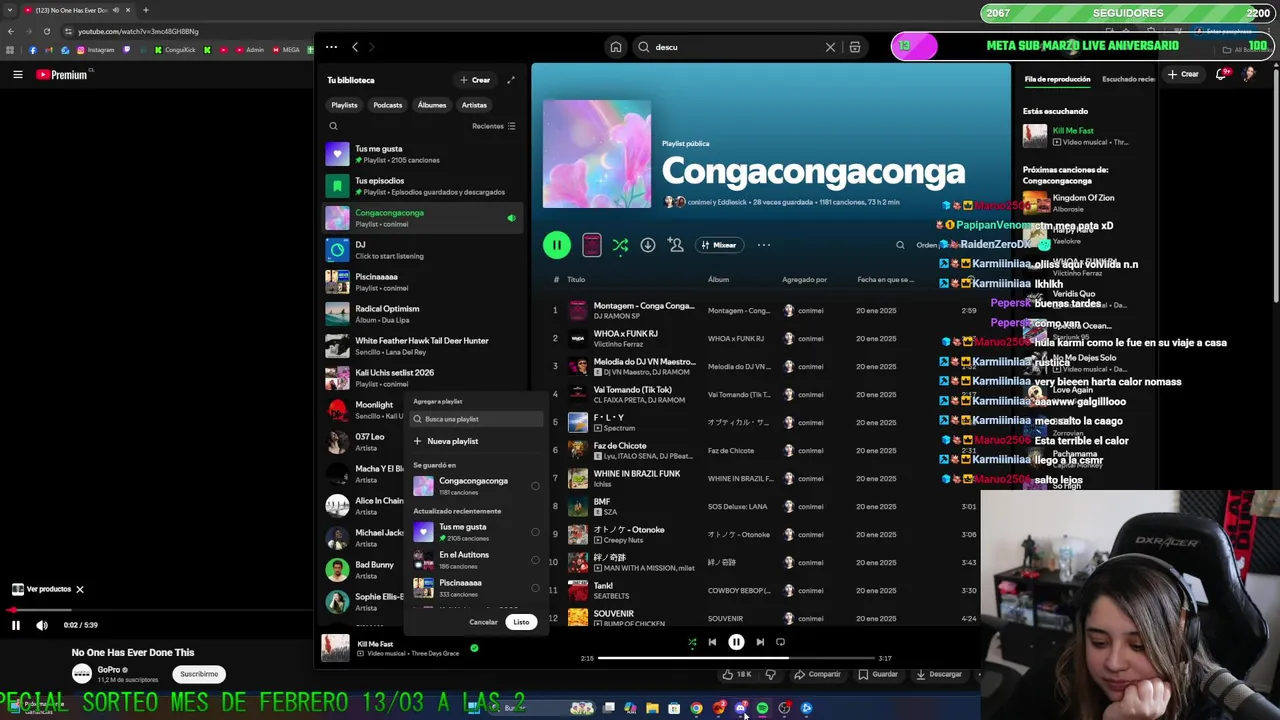Toggle the 'En el Autitons' circle in the popup
The image size is (1280, 720).
tap(535, 560)
